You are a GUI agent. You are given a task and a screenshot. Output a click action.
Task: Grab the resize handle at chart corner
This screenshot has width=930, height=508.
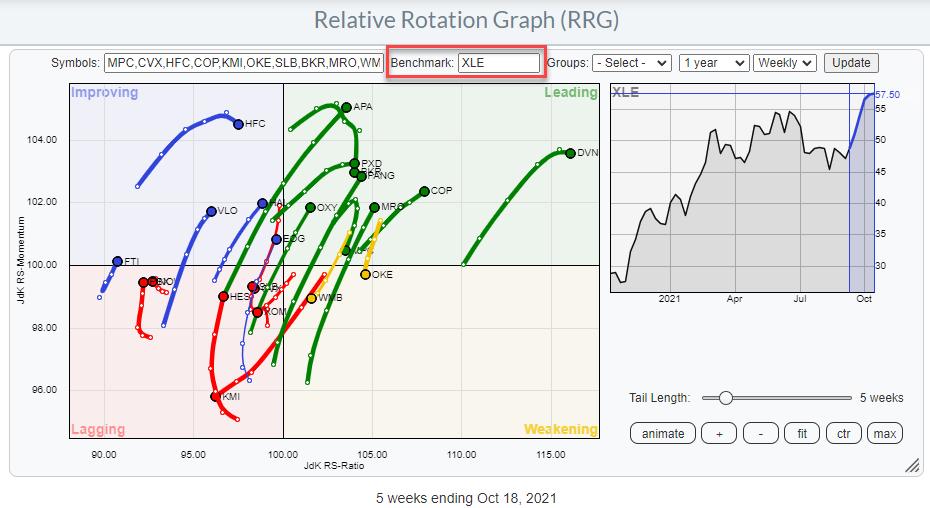[911, 466]
